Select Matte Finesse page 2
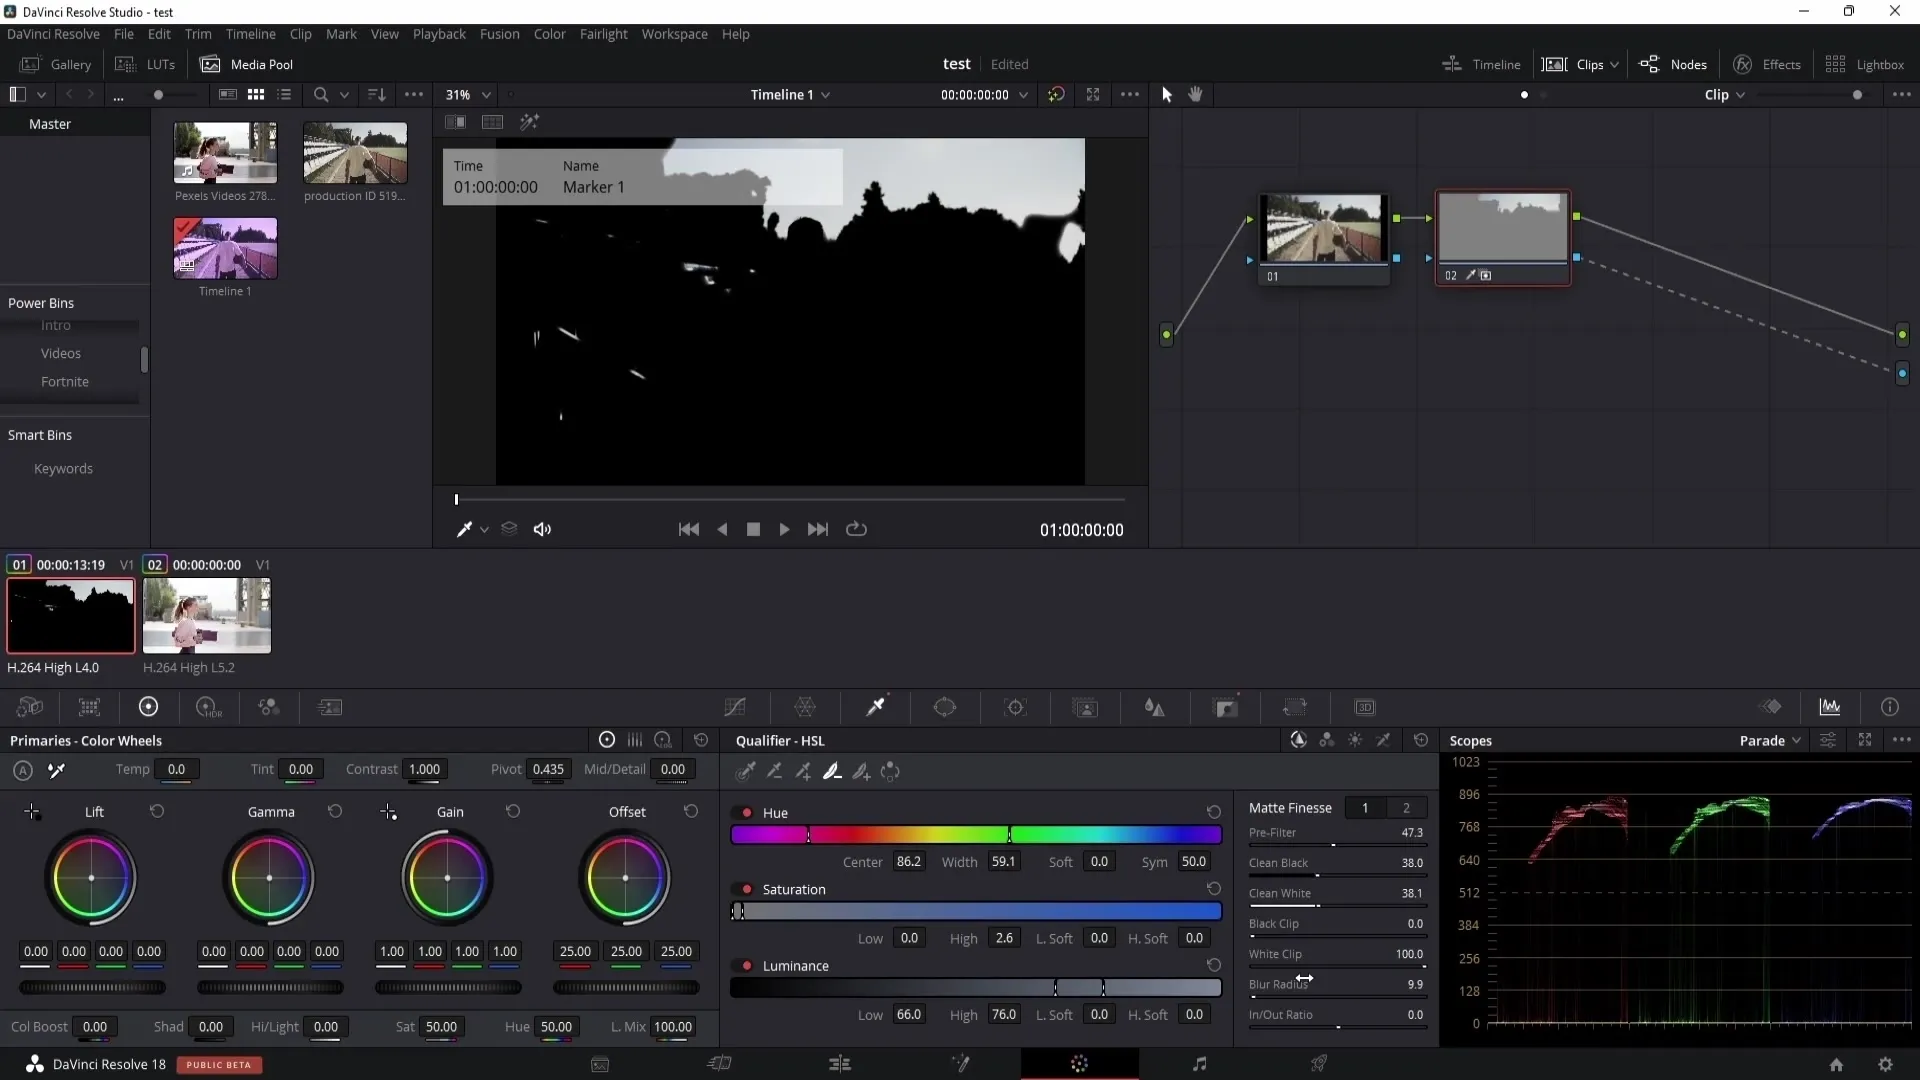 [1406, 808]
